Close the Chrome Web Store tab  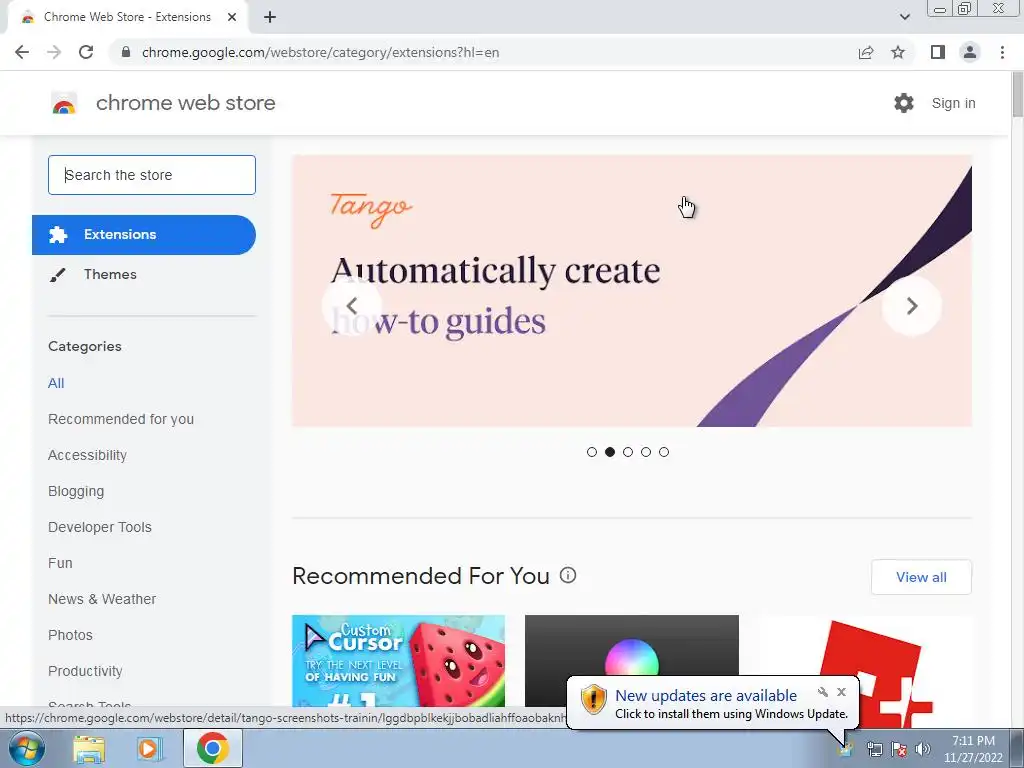[x=232, y=17]
